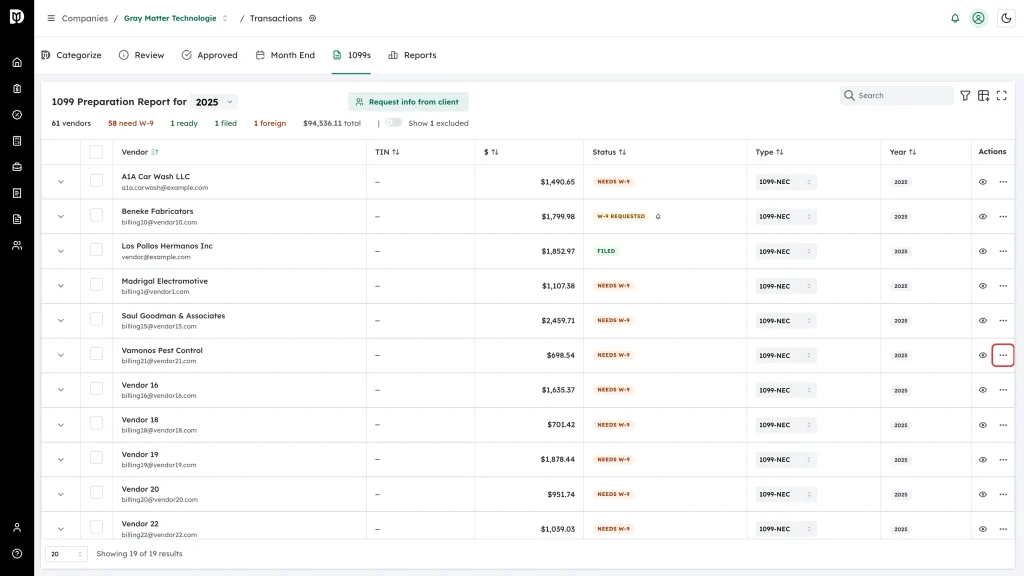Toggle Show 1 excluded switch
Screen dimensions: 1024x576
click(393, 123)
